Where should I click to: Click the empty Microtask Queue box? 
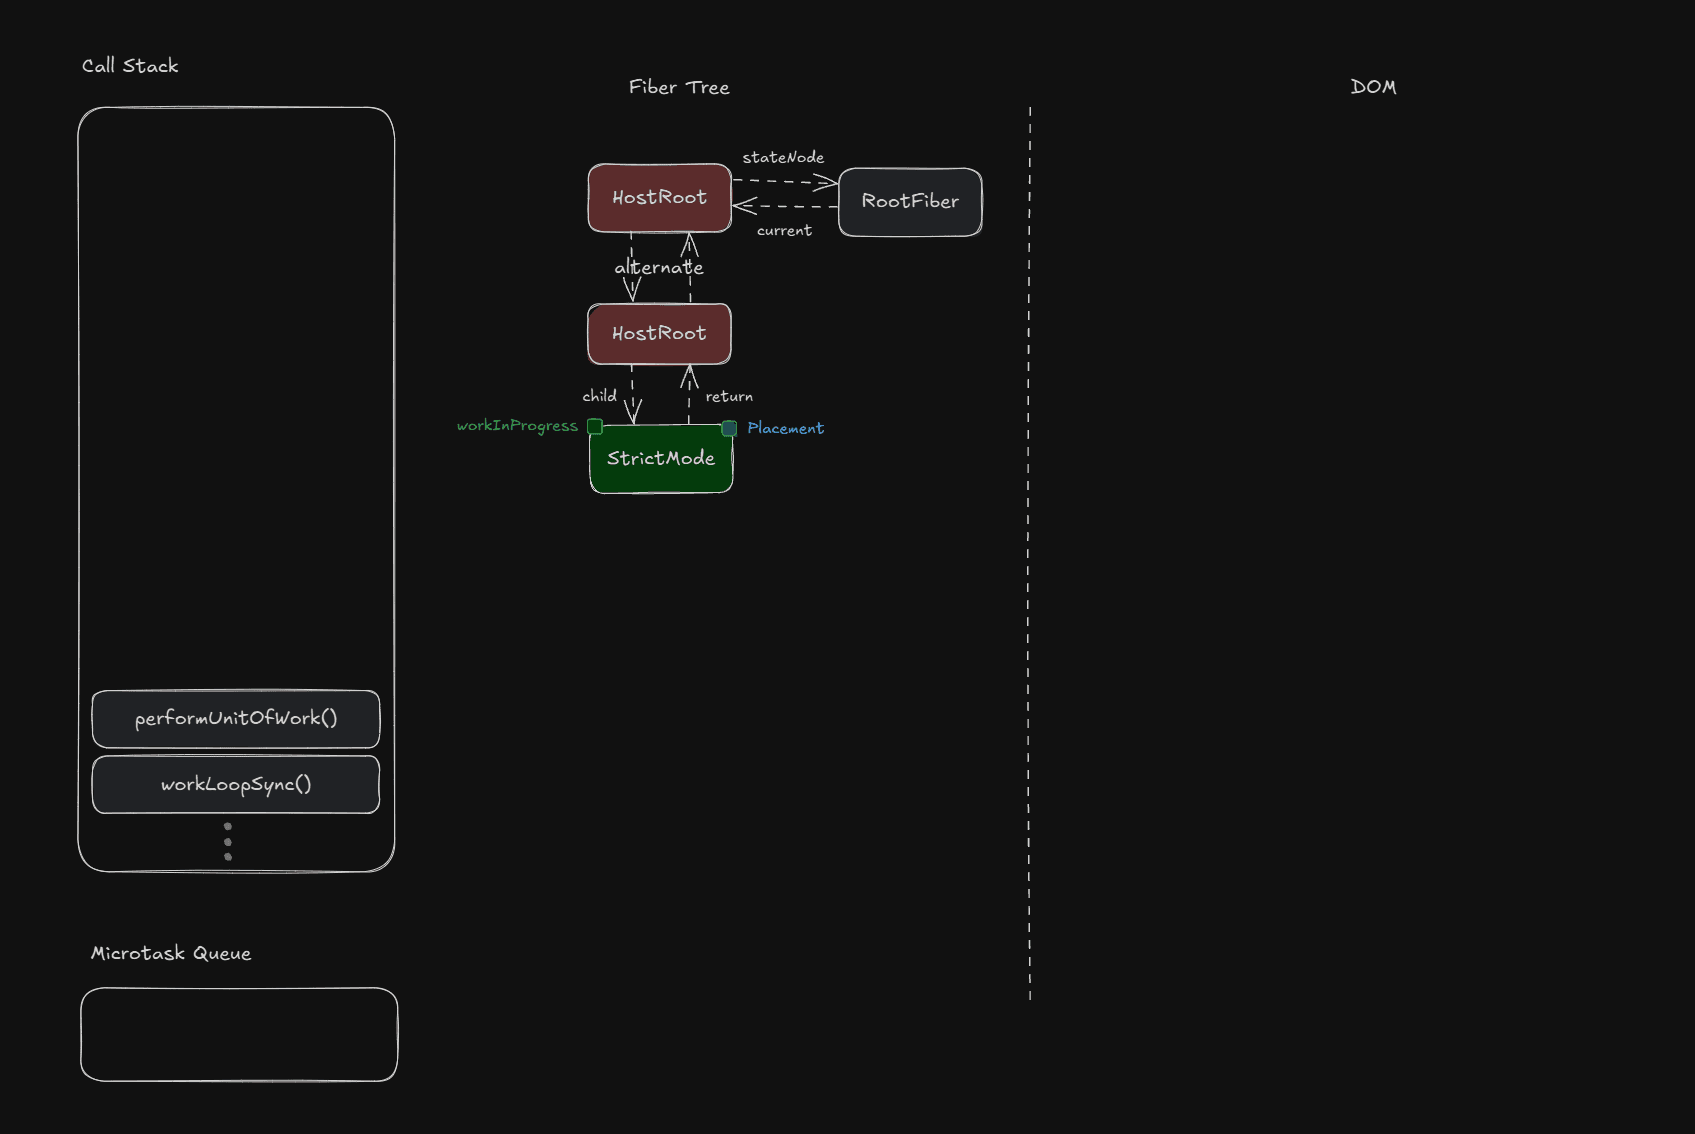[x=239, y=1034]
